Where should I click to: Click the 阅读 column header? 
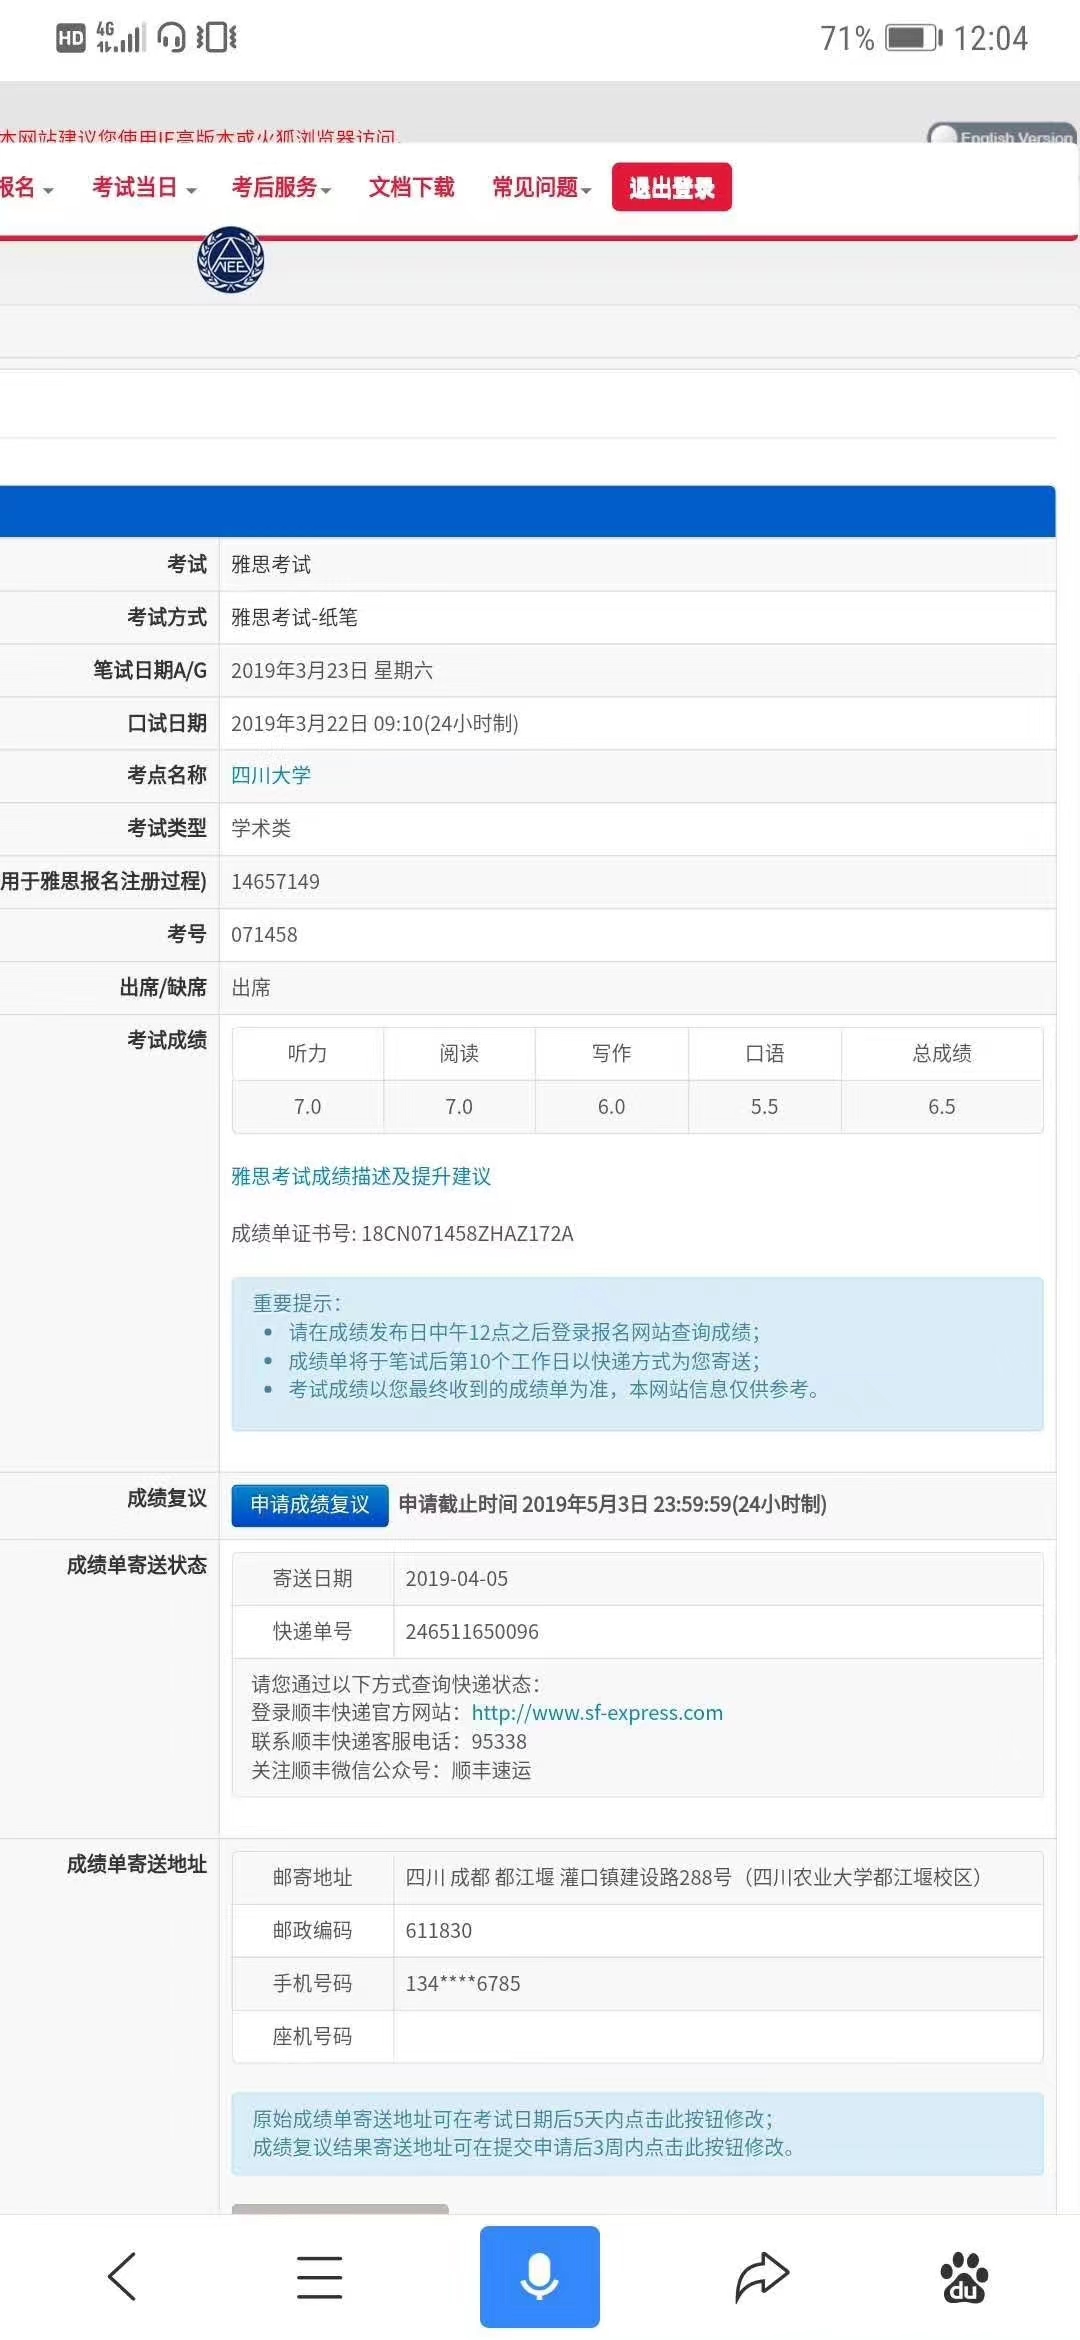coord(459,1053)
